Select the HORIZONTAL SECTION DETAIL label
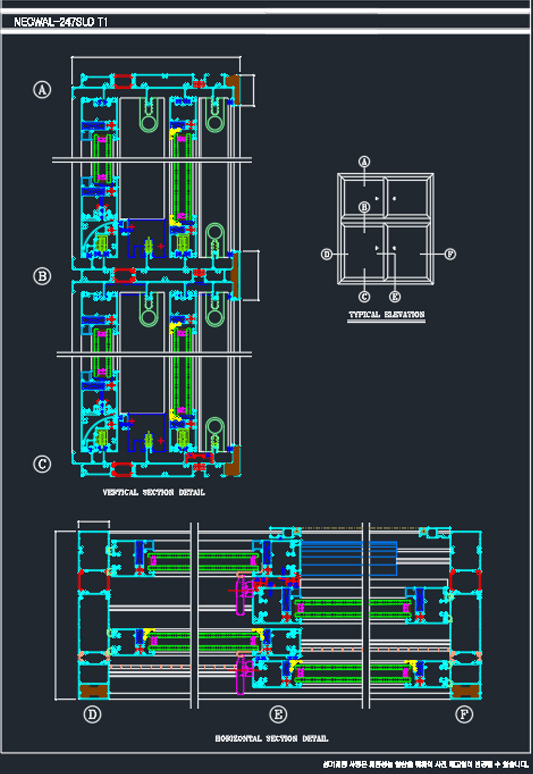This screenshot has height=774, width=533. tap(271, 738)
